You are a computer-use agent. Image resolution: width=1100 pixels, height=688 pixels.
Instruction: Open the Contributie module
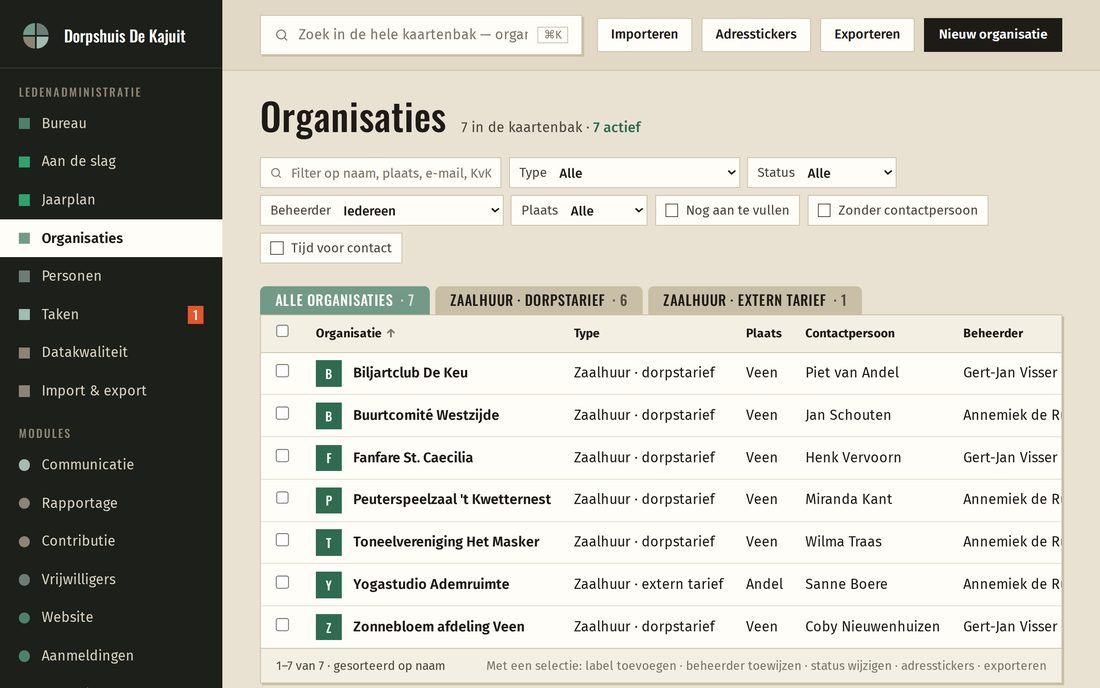(111, 541)
